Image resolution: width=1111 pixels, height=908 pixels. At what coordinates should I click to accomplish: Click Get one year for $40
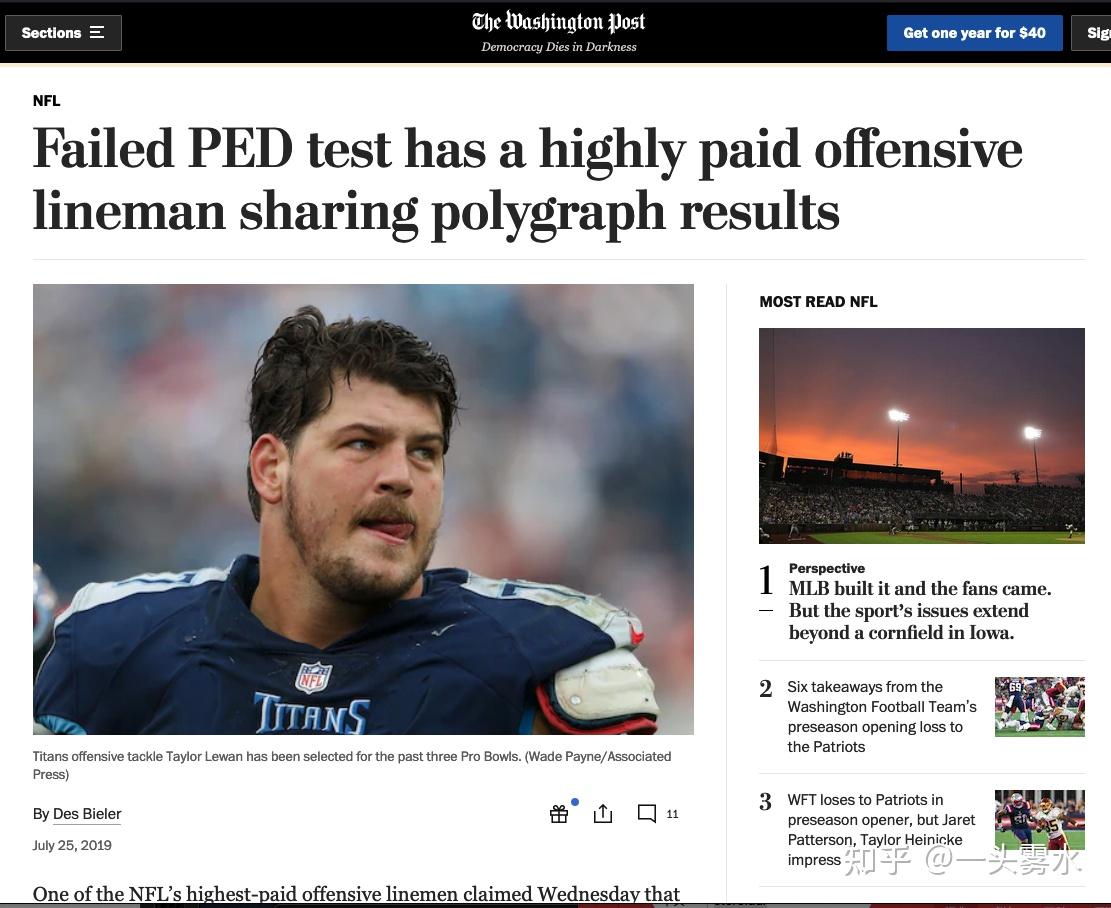(x=974, y=33)
